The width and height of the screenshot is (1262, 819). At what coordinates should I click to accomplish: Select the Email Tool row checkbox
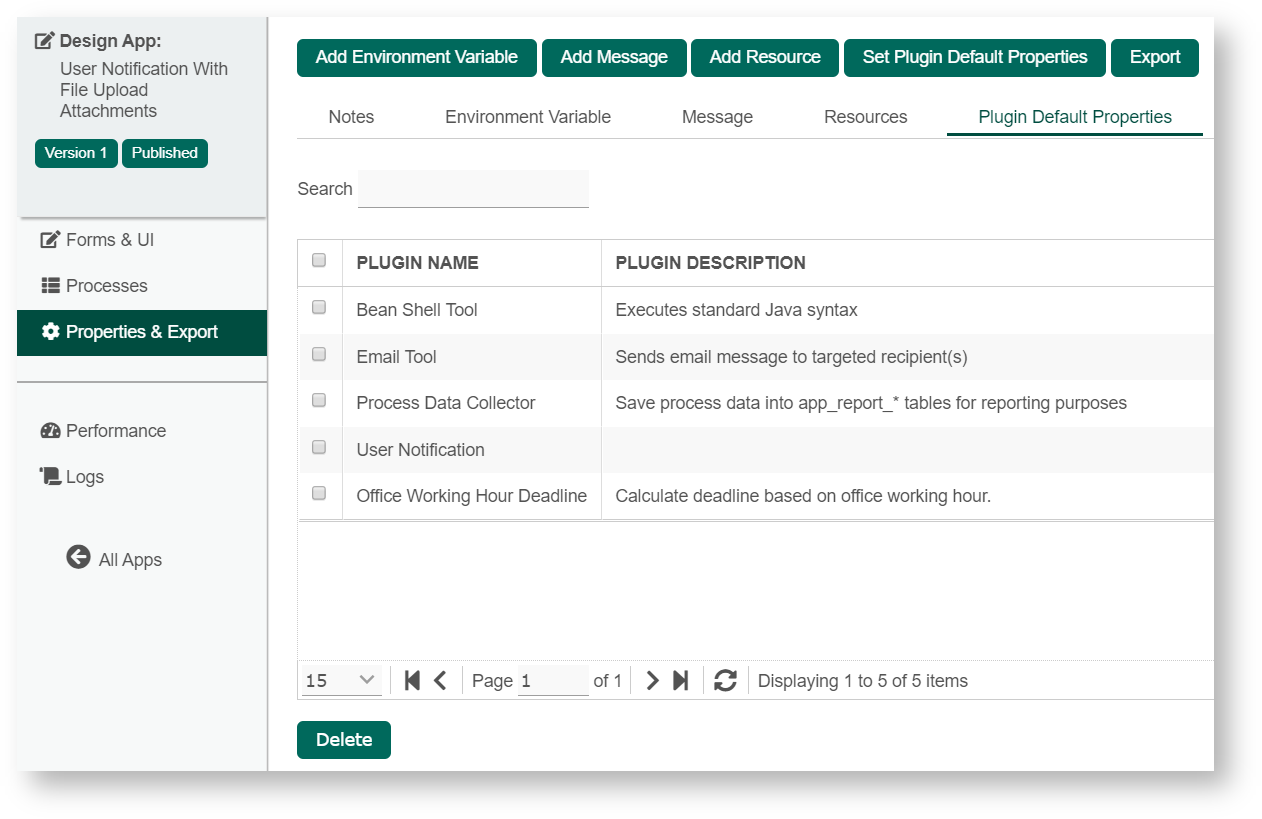[x=319, y=354]
